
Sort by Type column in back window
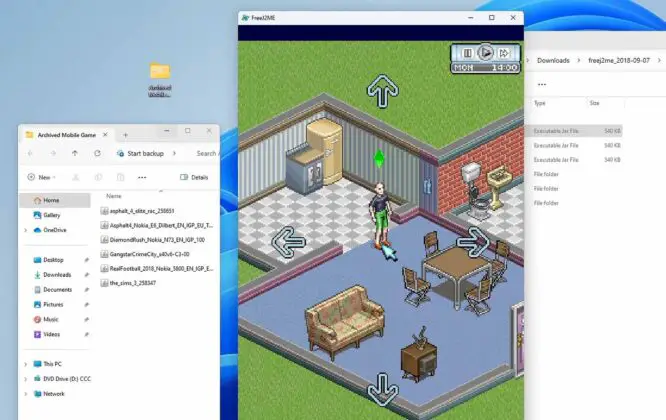(x=539, y=103)
